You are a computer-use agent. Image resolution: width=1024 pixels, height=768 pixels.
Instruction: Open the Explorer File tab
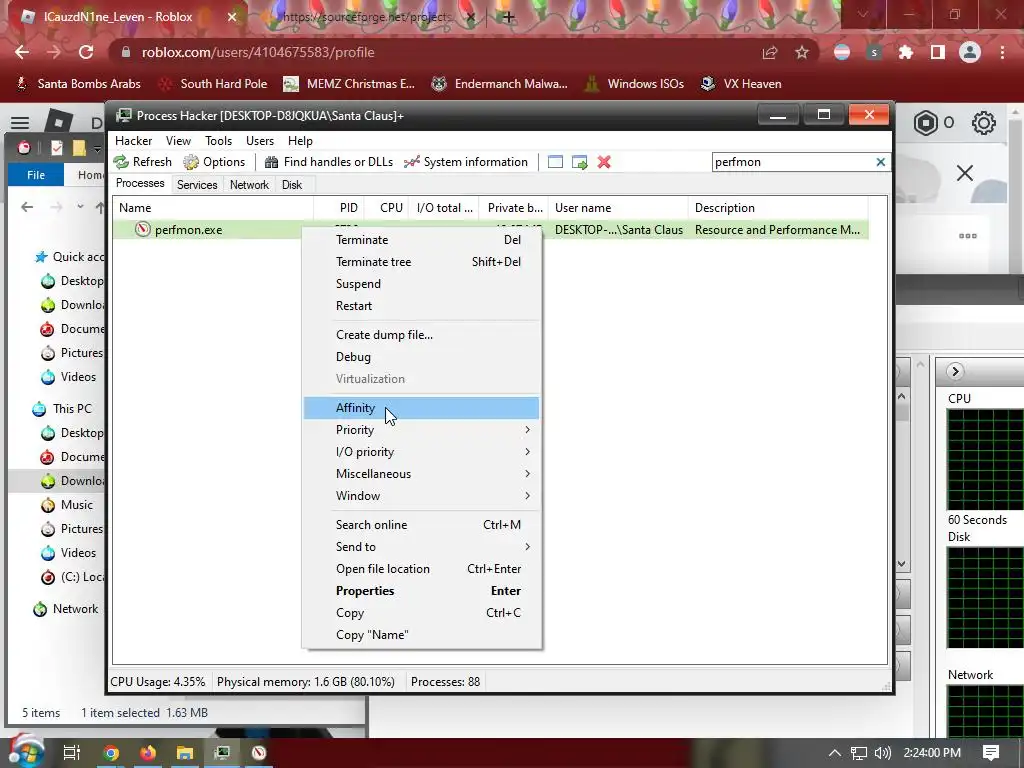pos(36,175)
